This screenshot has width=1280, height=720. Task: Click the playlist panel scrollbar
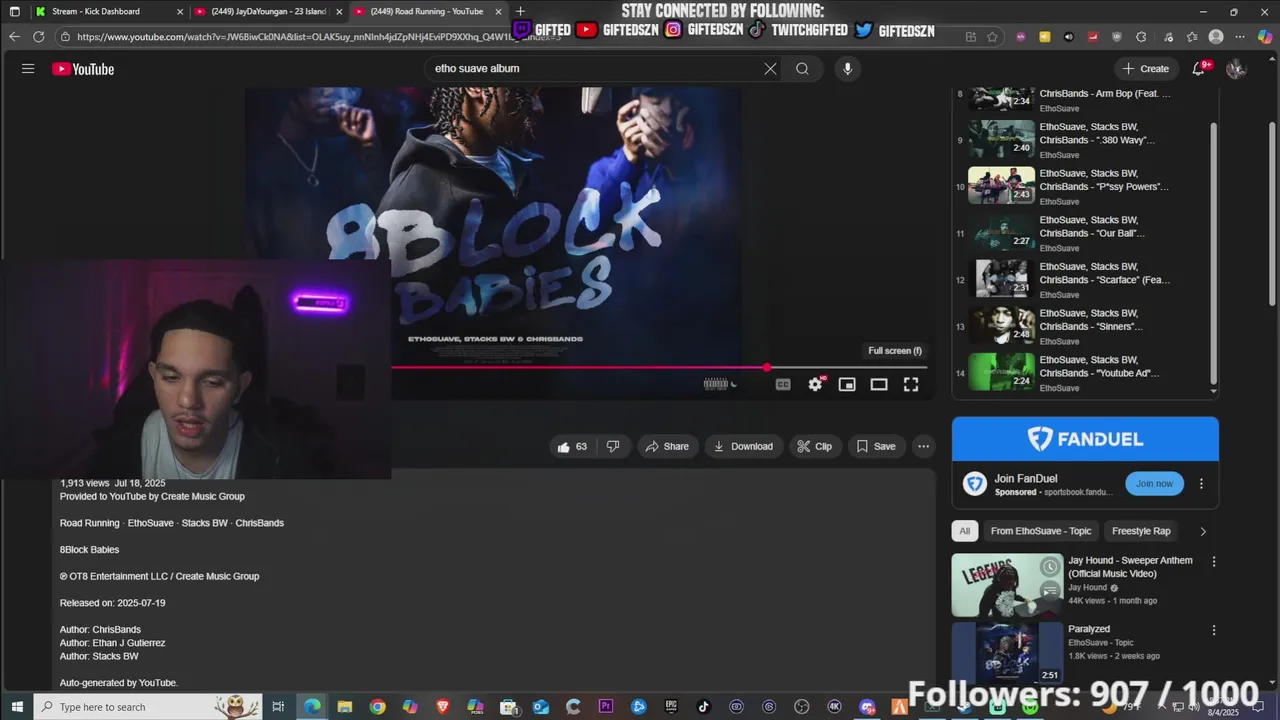click(1214, 255)
